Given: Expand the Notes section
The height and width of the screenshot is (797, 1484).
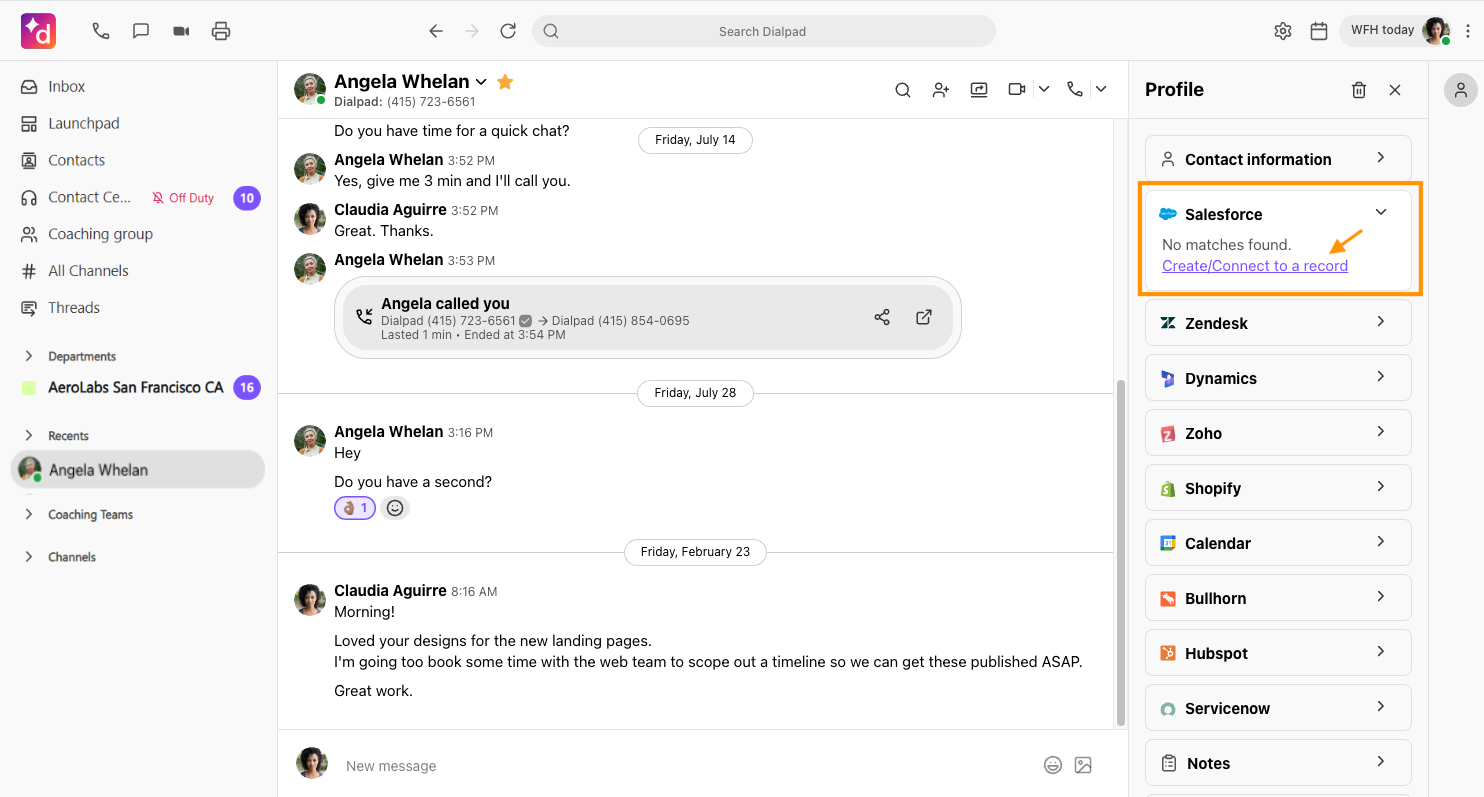Looking at the screenshot, I should tap(1278, 763).
